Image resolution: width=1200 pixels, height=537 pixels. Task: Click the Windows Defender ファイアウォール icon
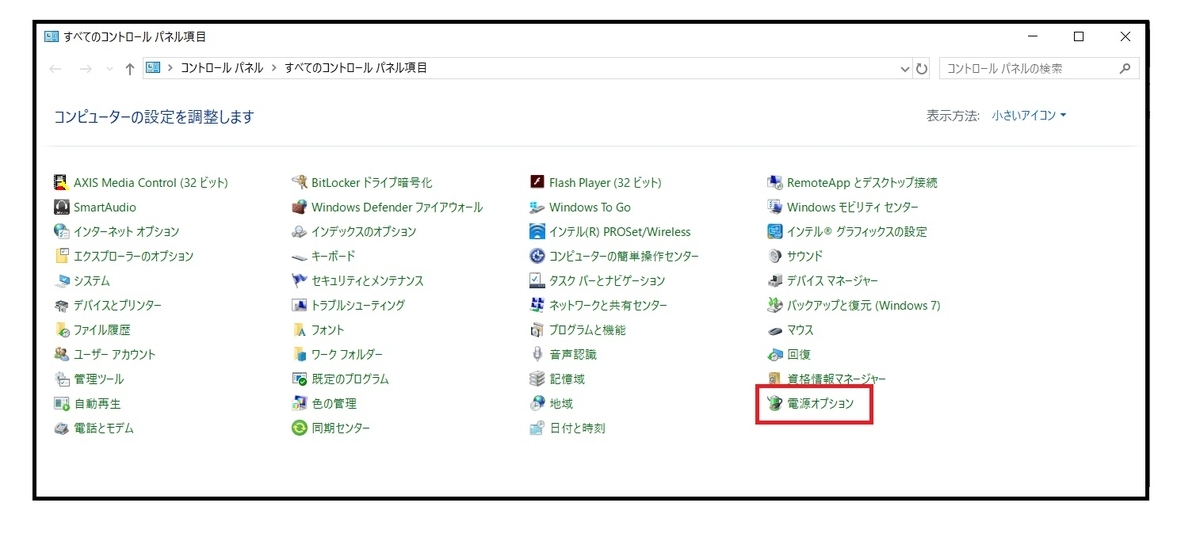(x=299, y=207)
